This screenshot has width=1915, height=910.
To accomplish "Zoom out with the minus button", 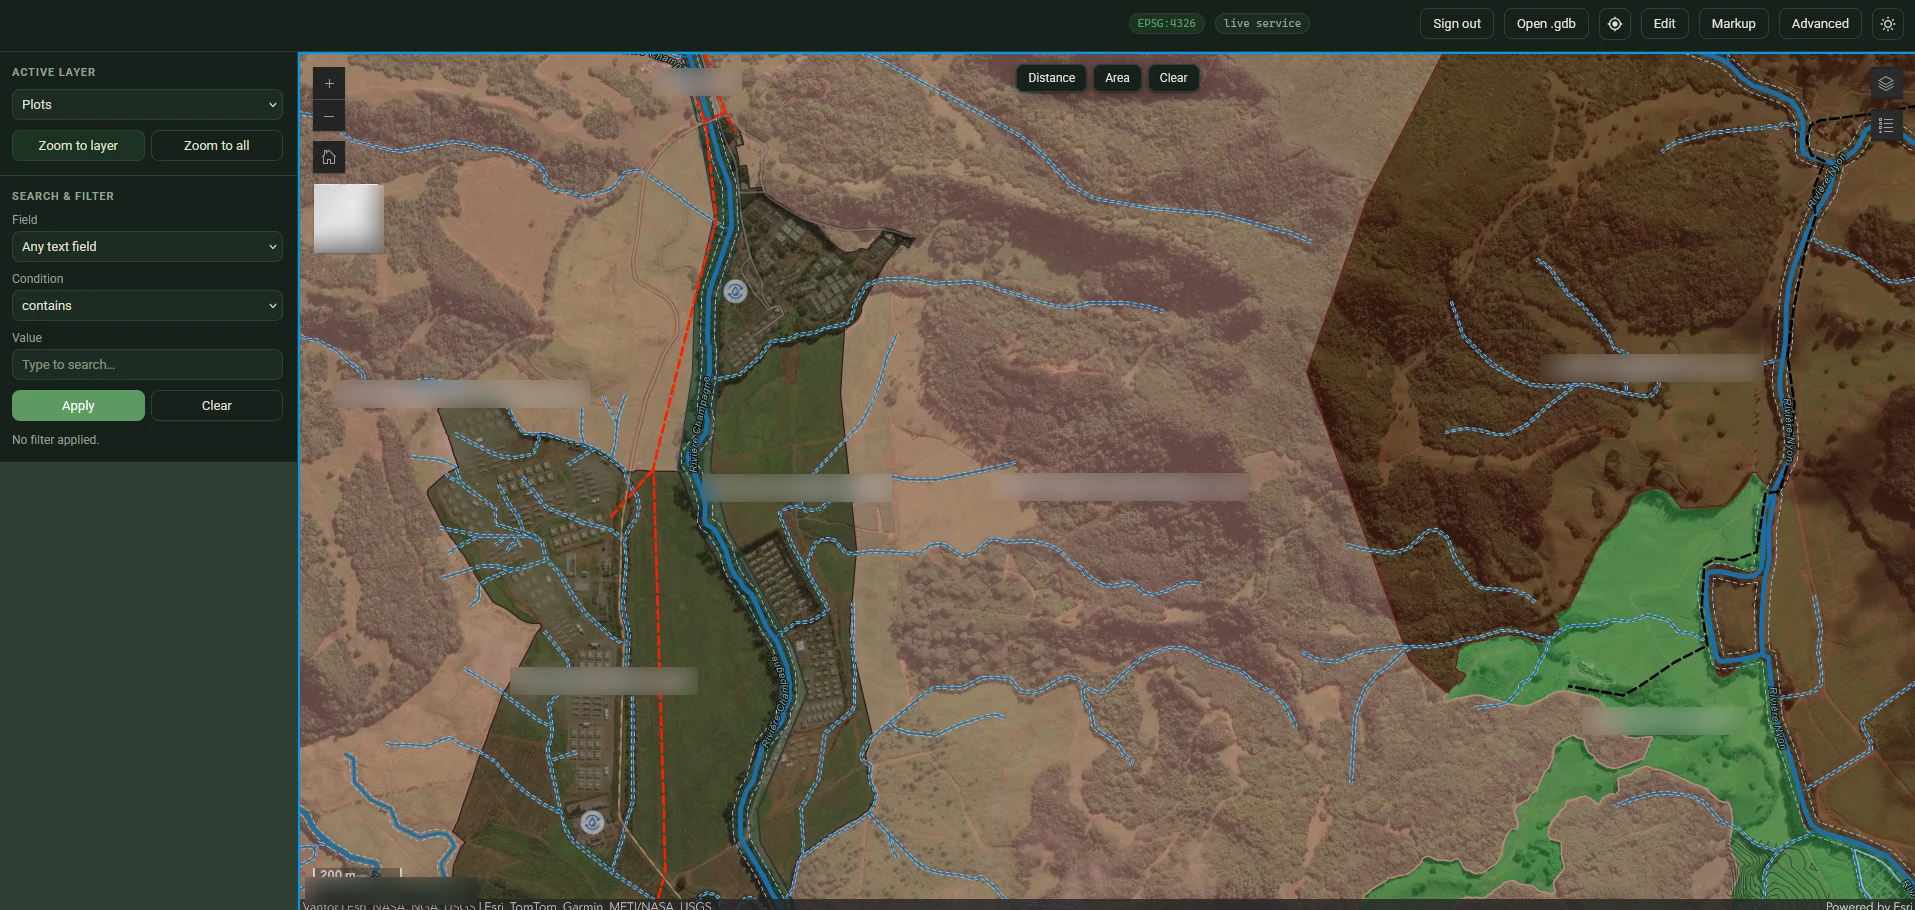I will [329, 116].
